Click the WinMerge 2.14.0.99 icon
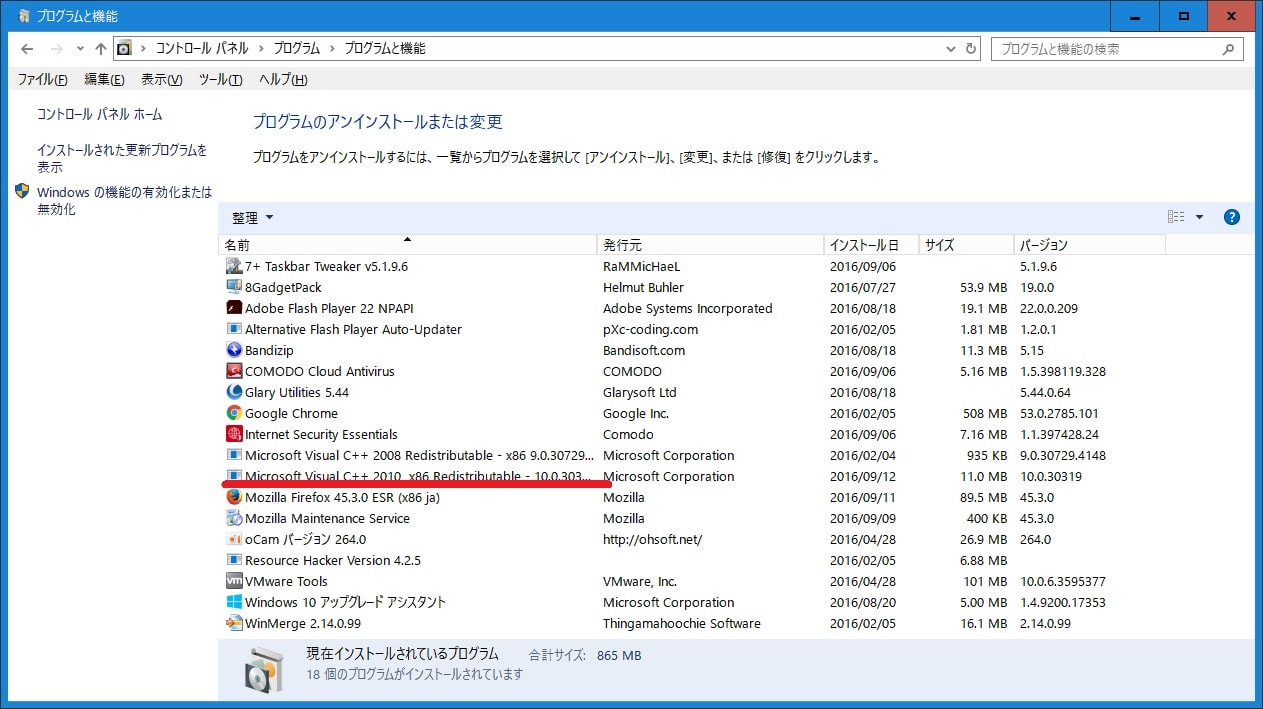The image size is (1263, 709). point(234,624)
